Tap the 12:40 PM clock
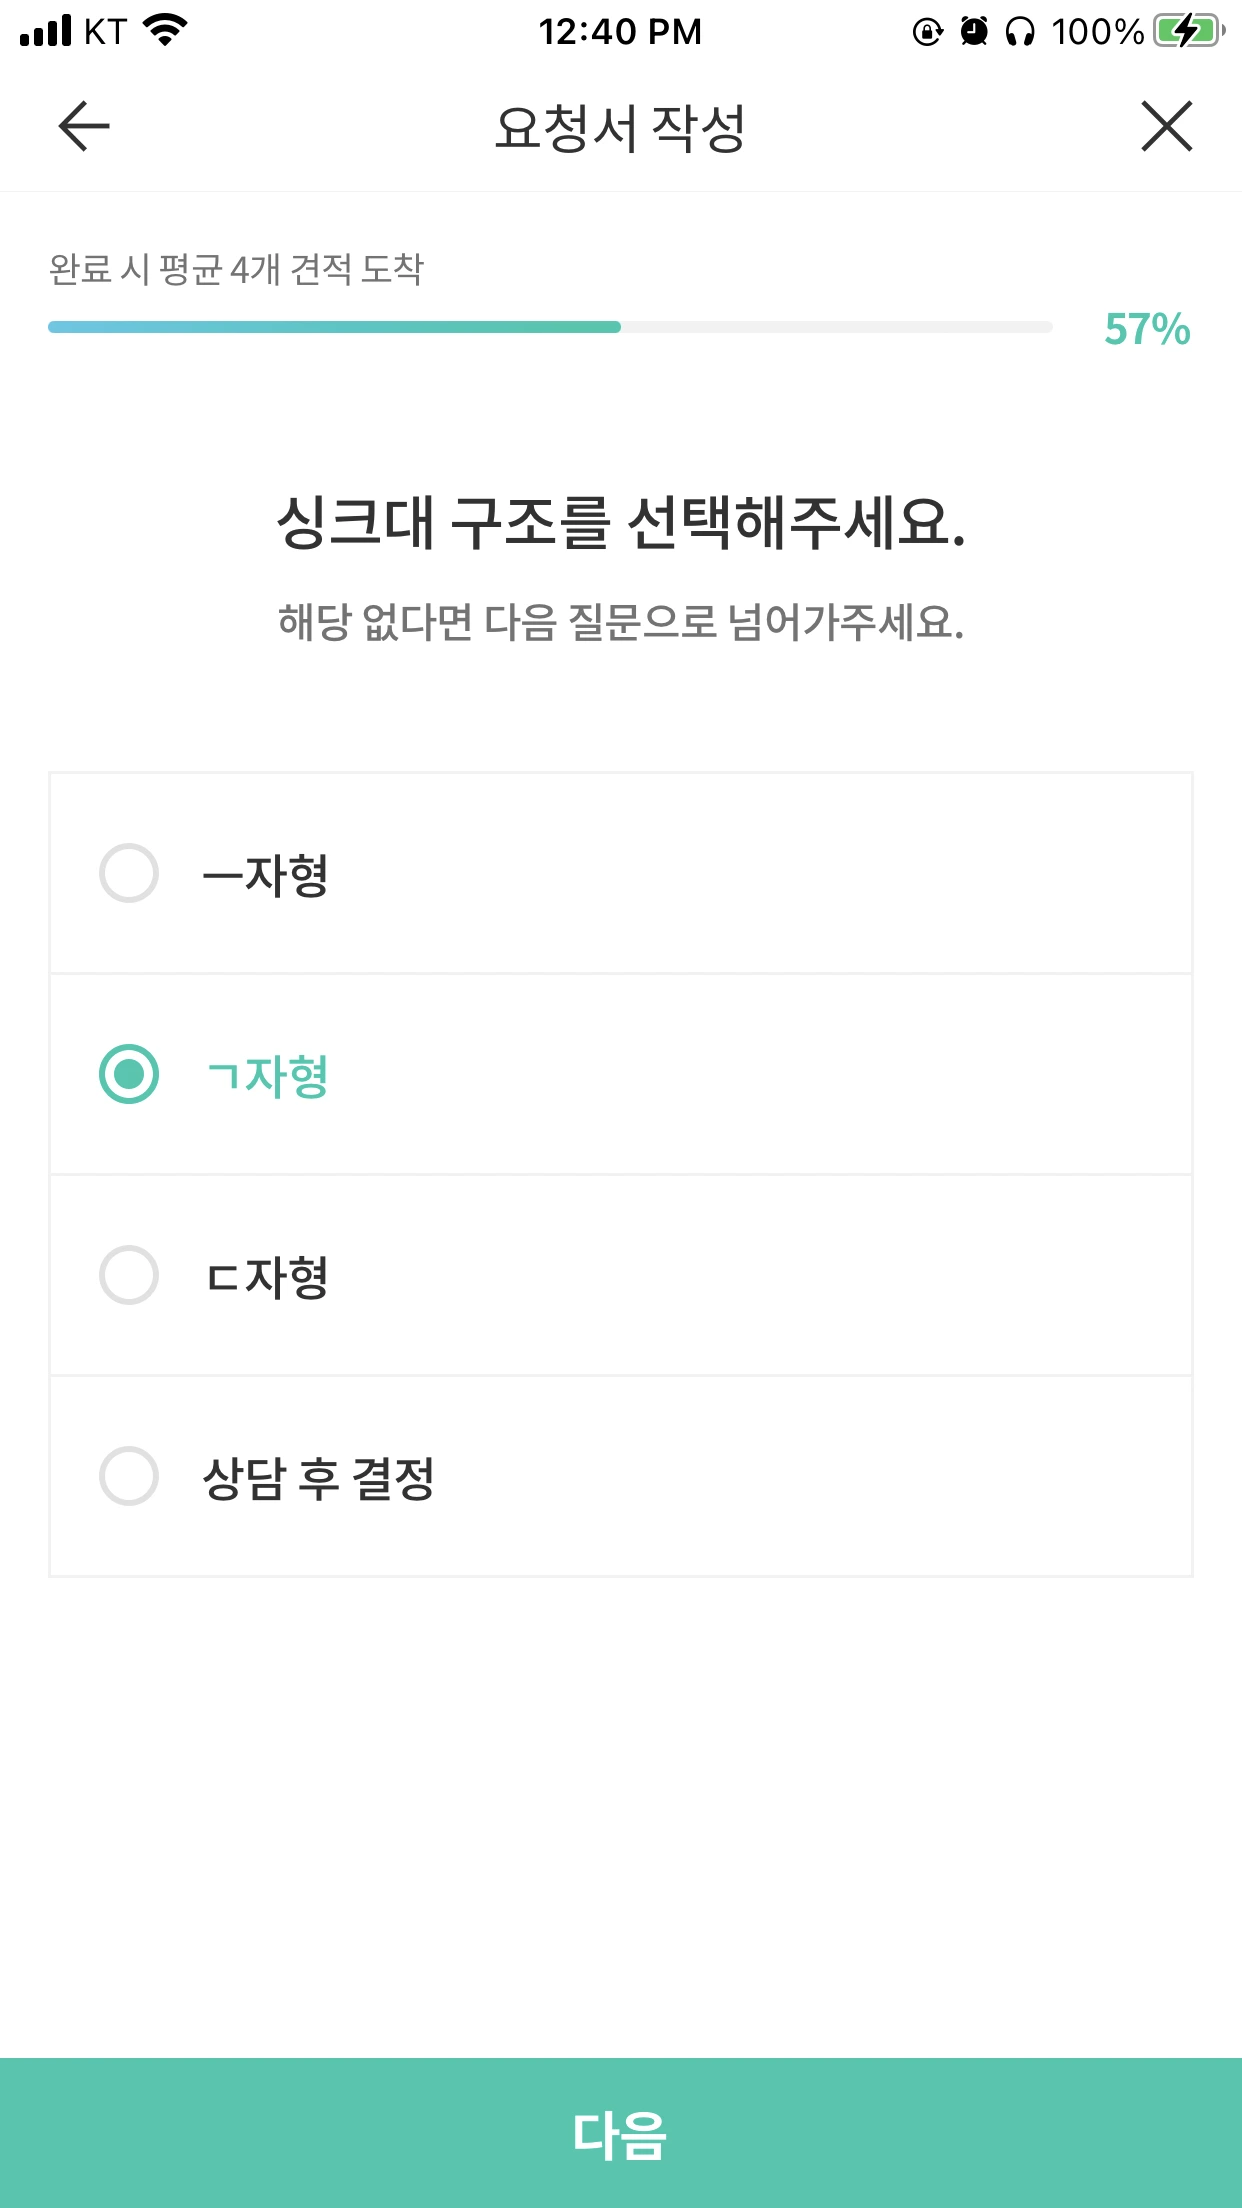1242x2208 pixels. [x=620, y=32]
